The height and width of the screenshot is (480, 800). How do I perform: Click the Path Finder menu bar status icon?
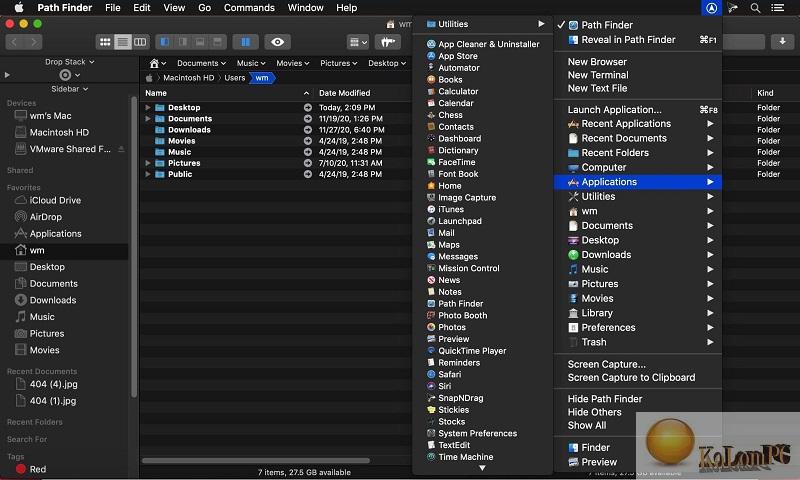(x=711, y=8)
